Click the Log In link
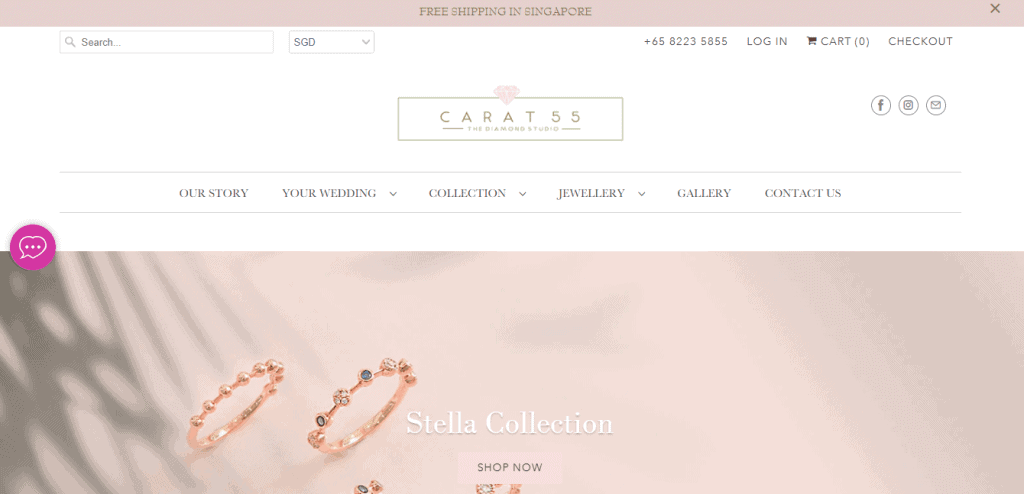 767,41
